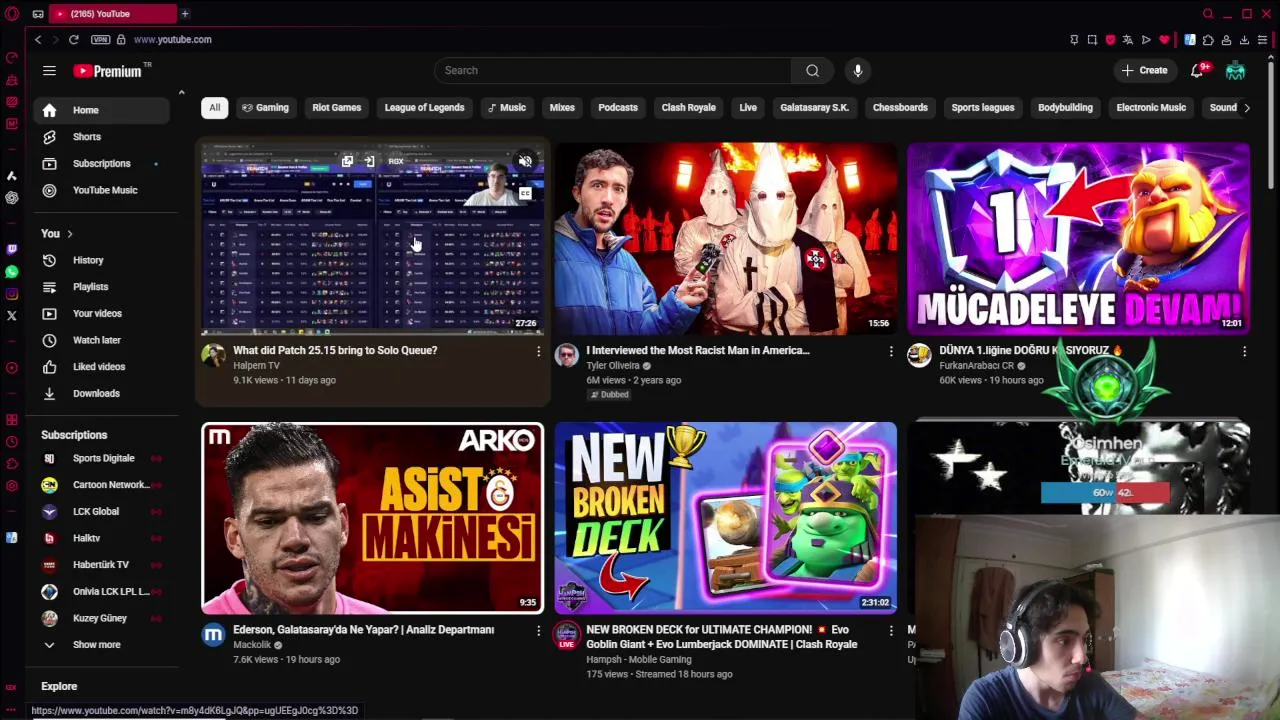The width and height of the screenshot is (1280, 720).
Task: Open options for the Ederson Galatasaray video
Action: (x=538, y=630)
